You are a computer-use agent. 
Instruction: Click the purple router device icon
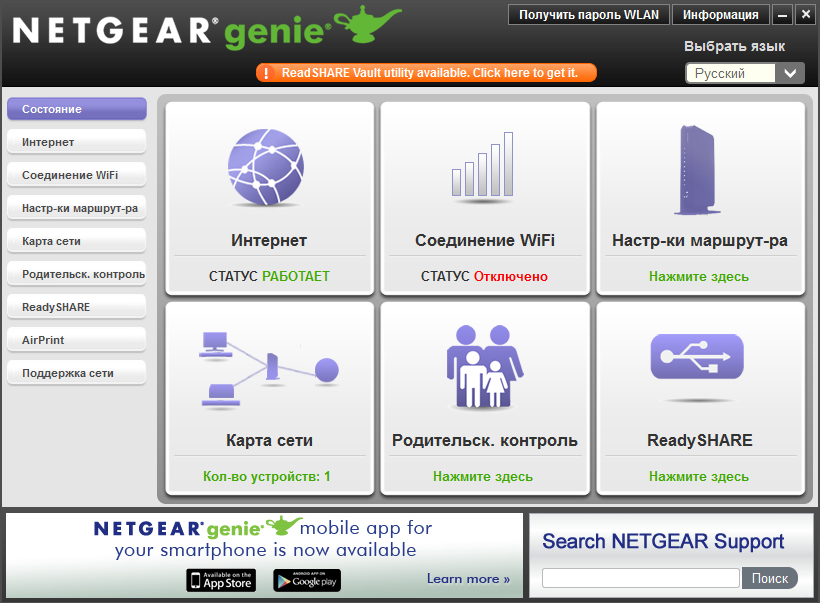pyautogui.click(x=697, y=170)
